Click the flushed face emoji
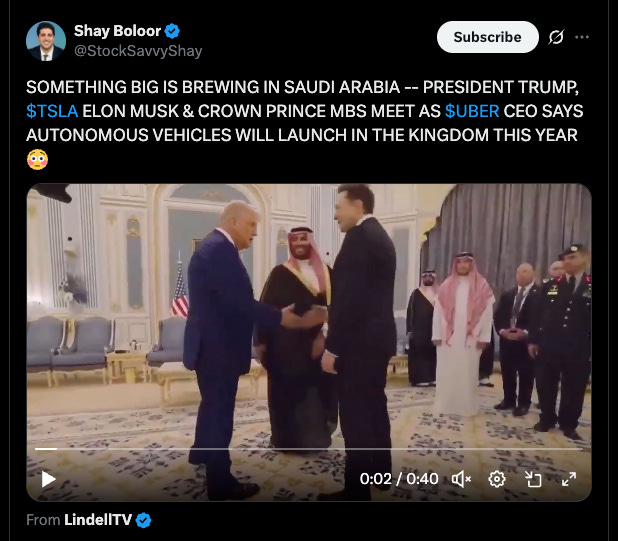 click(x=37, y=160)
